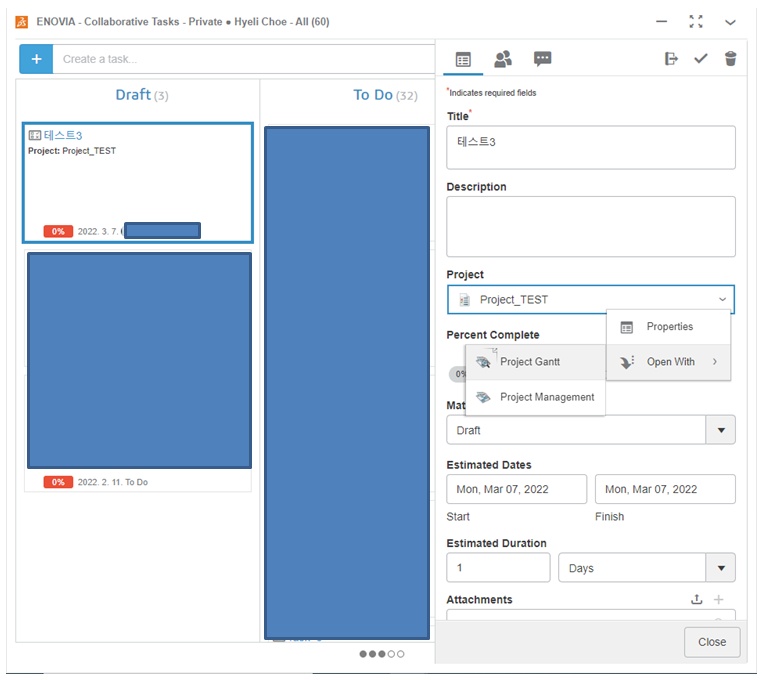
Task: Add attachment with plus icon
Action: pyautogui.click(x=718, y=599)
